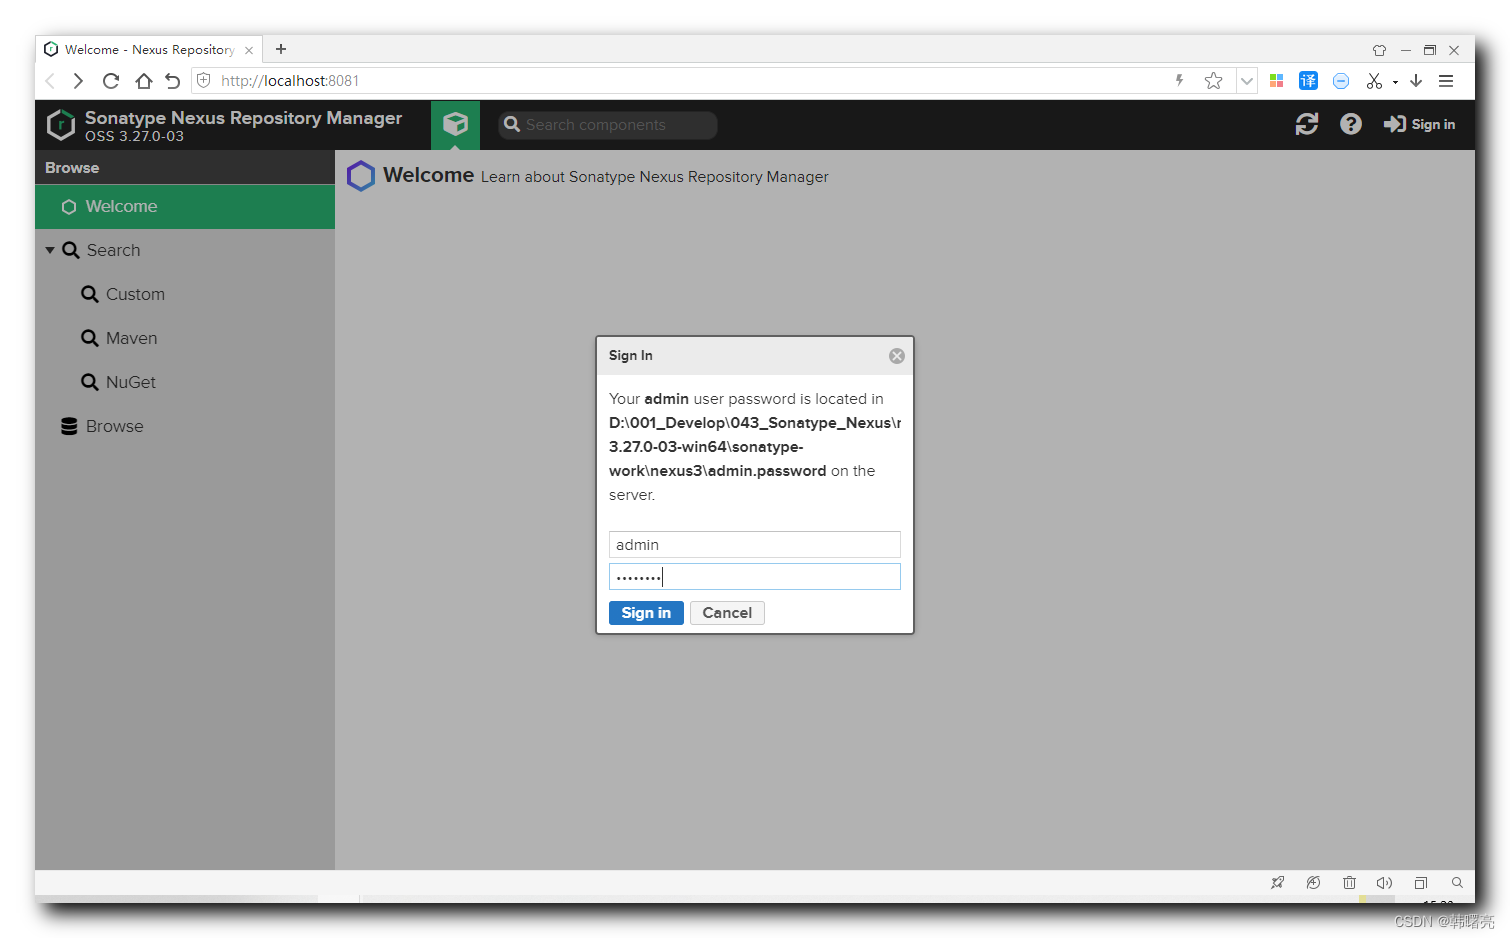Image resolution: width=1510 pixels, height=938 pixels.
Task: Click the blue round minus extension icon
Action: coord(1341,81)
